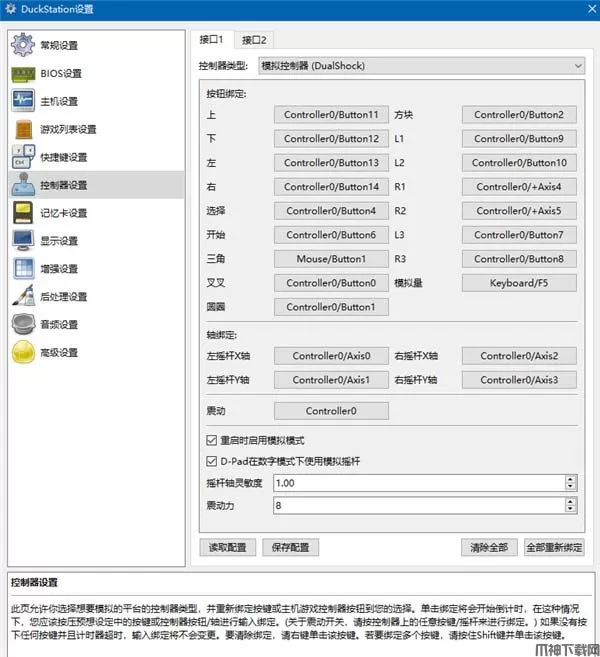Screen dimensions: 600x657
Task: Increase 摇杆轴灵敏度 with up arrow
Action: (570, 479)
